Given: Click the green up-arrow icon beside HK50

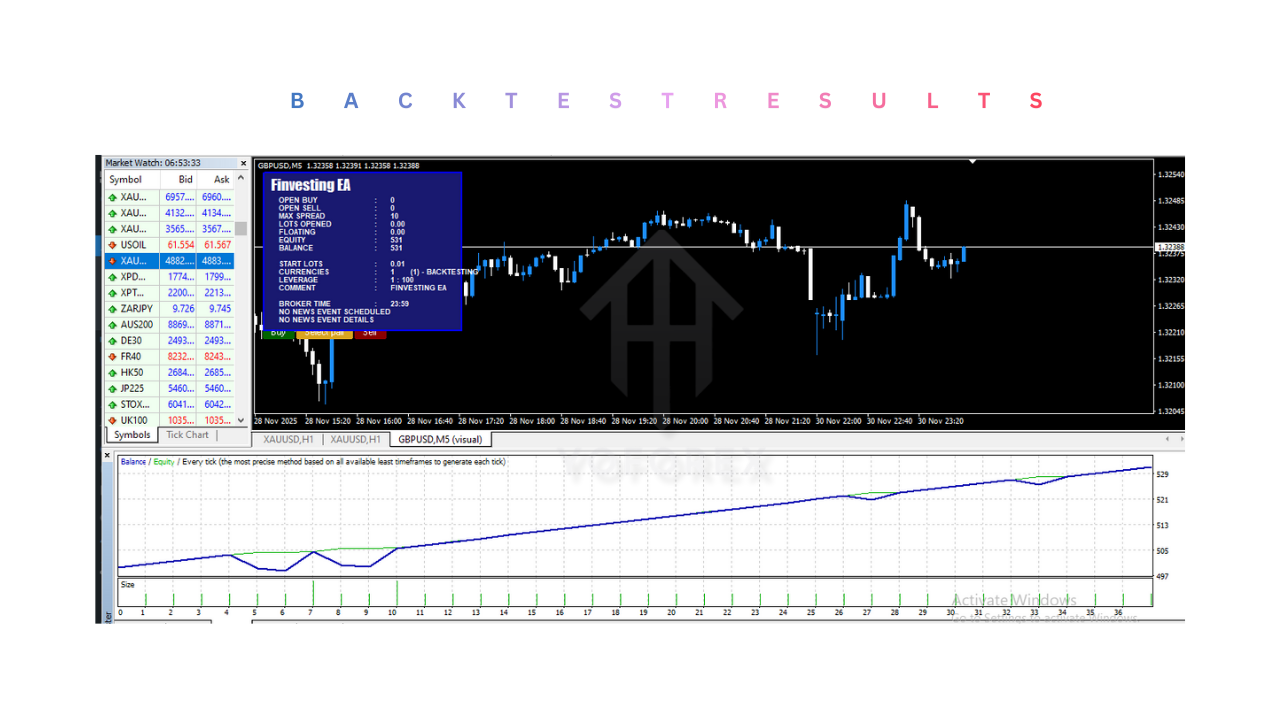Looking at the screenshot, I should pos(112,372).
